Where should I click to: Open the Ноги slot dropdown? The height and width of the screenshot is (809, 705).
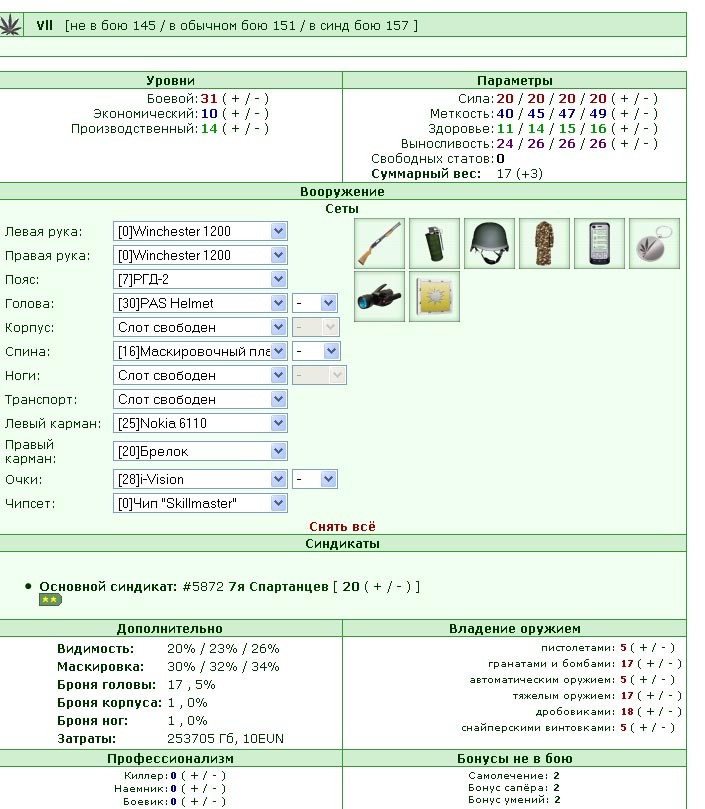tap(200, 375)
